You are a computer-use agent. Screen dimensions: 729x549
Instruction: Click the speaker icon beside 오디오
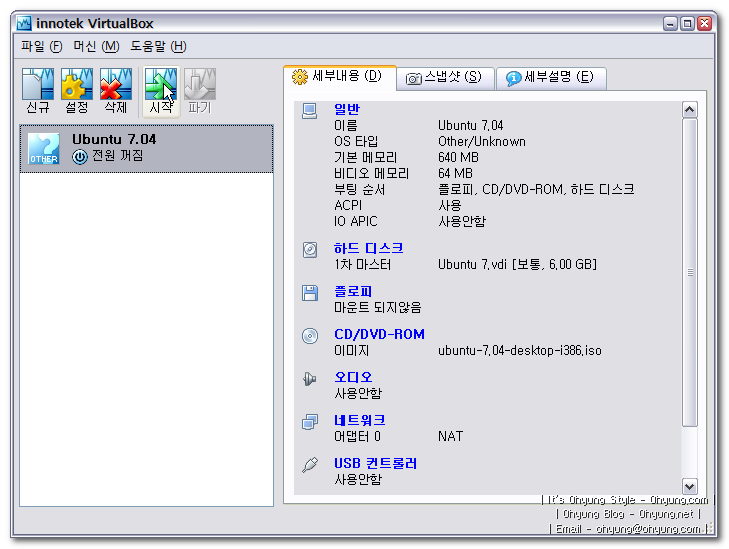point(310,379)
